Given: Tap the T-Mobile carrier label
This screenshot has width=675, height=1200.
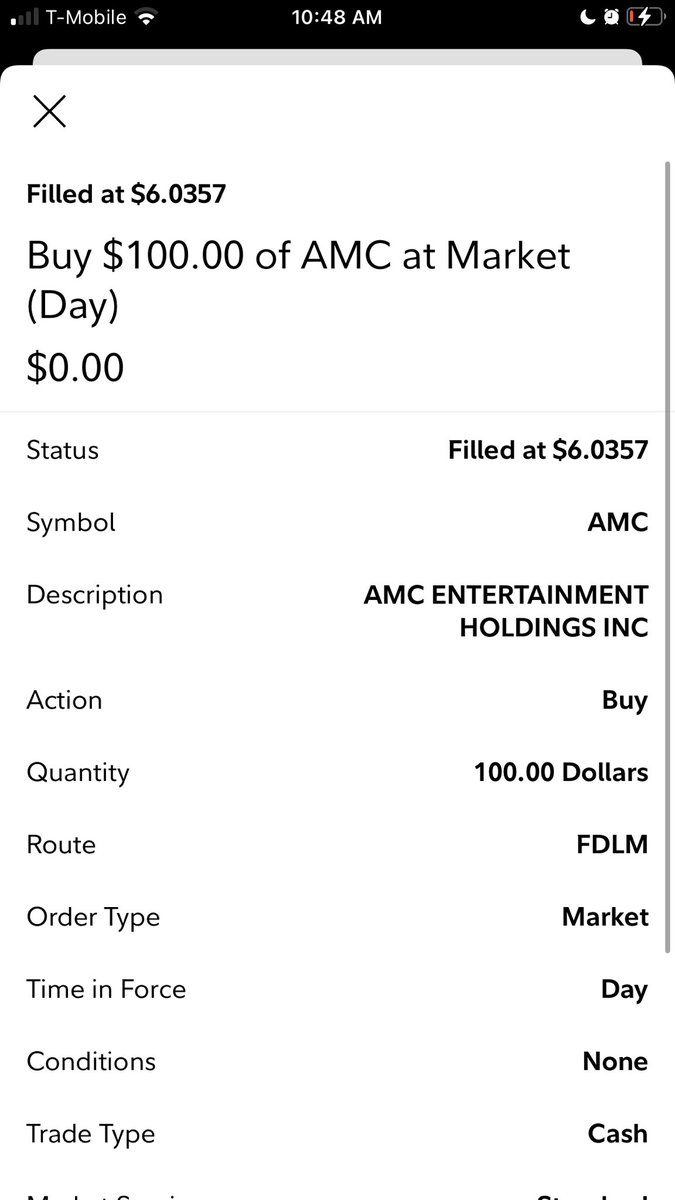Looking at the screenshot, I should coord(86,17).
